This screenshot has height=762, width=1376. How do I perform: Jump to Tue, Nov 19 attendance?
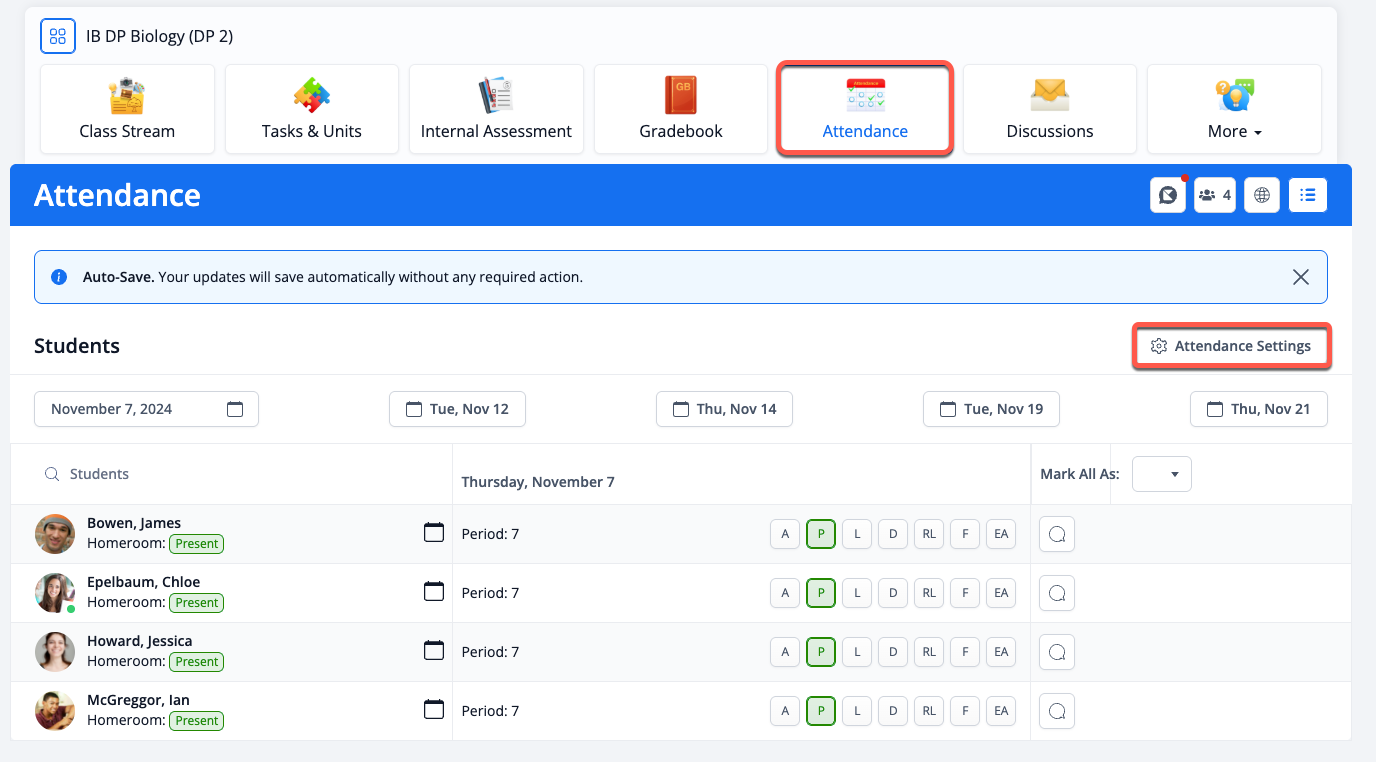pos(991,409)
